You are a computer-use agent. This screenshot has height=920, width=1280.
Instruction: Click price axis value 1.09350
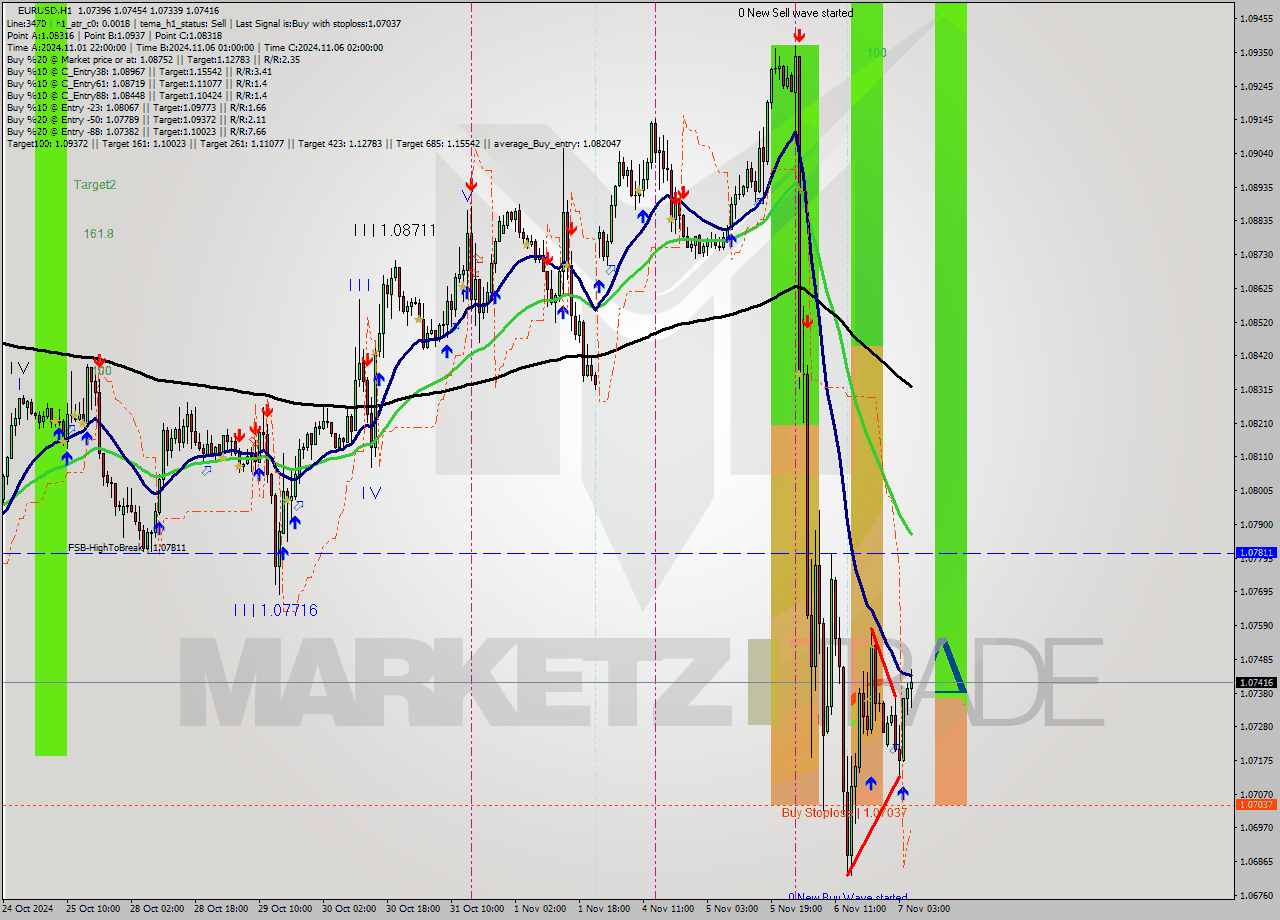pos(1256,52)
